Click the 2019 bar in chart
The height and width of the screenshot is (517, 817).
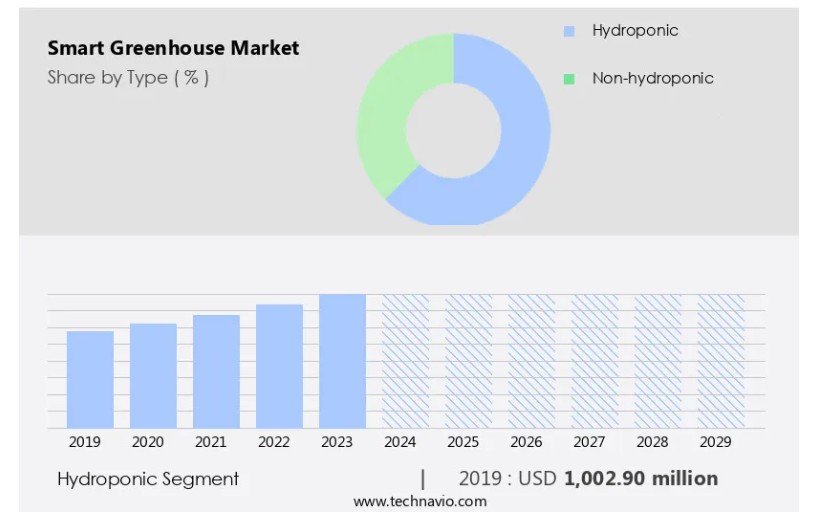click(90, 379)
